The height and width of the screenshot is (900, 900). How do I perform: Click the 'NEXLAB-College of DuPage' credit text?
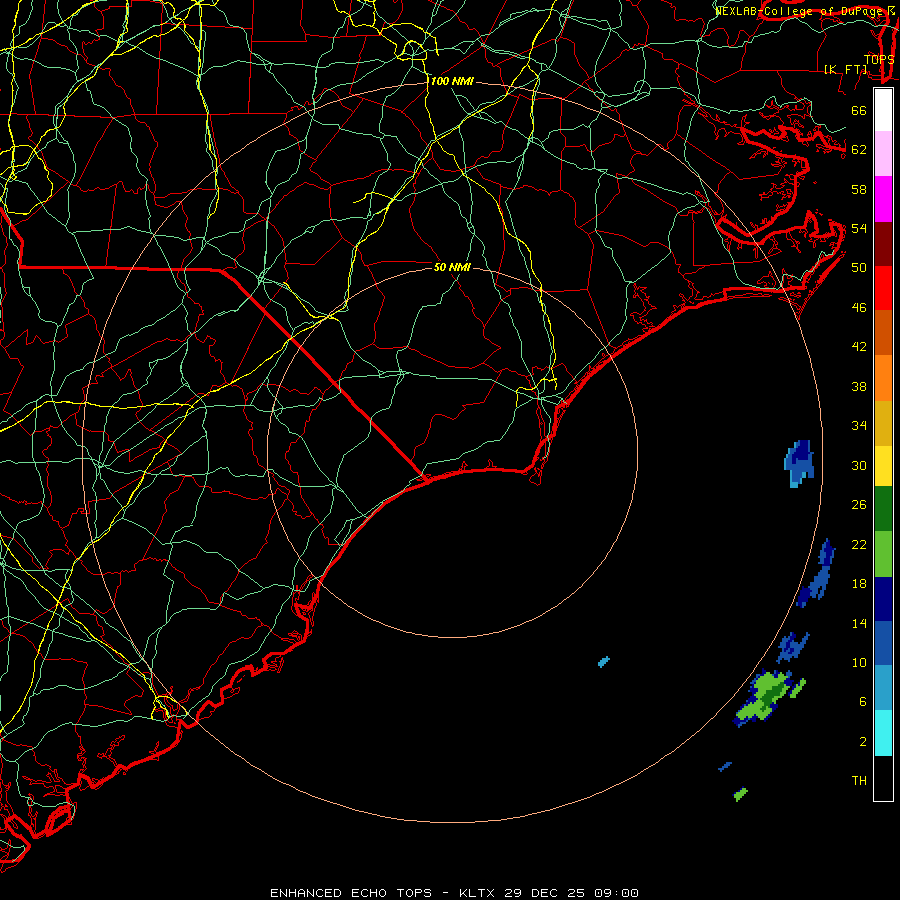[x=801, y=11]
